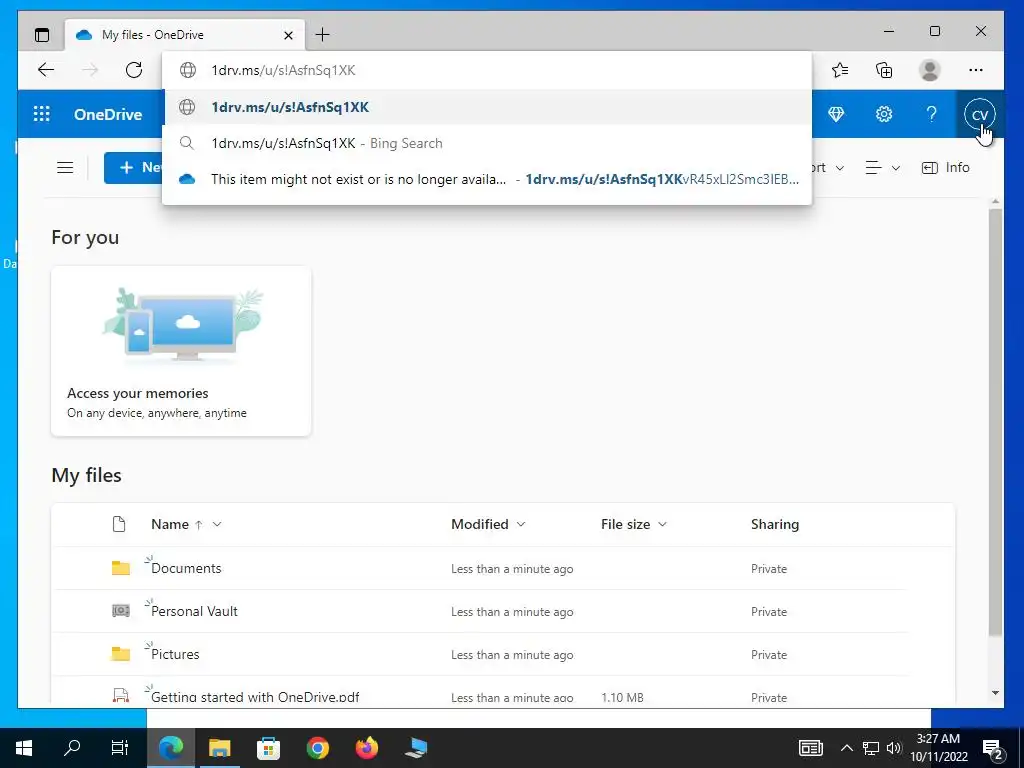Viewport: 1024px width, 768px height.
Task: Open the notification center icon
Action: coord(992,748)
